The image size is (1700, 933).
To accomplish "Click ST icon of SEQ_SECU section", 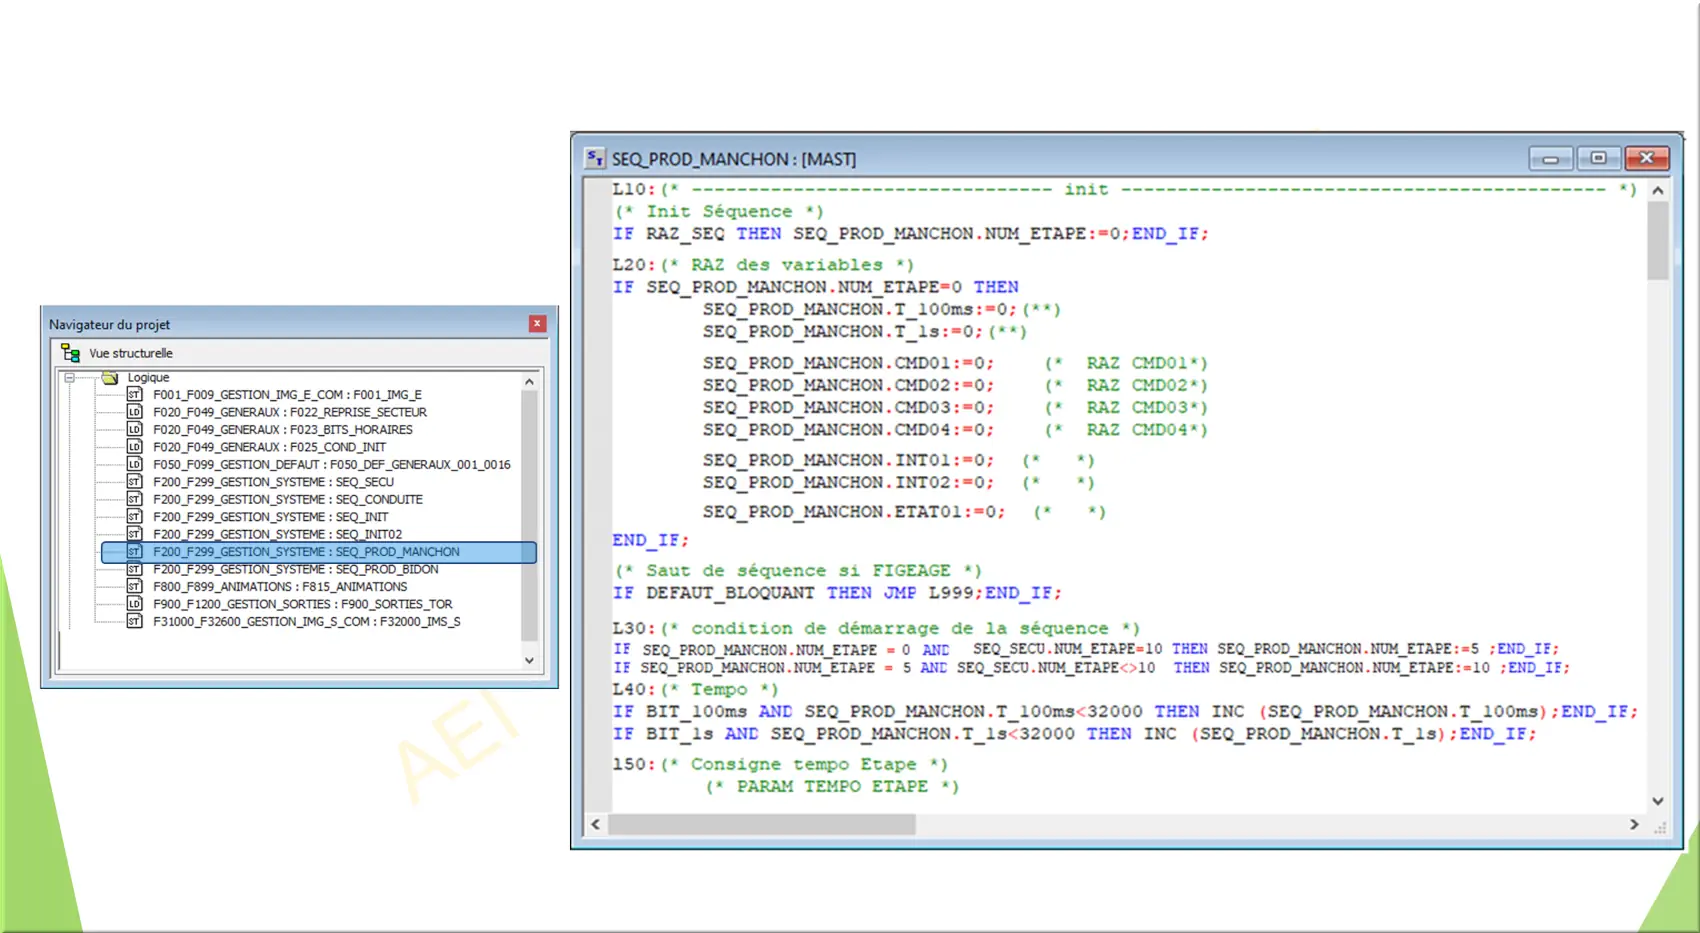I will pos(134,482).
